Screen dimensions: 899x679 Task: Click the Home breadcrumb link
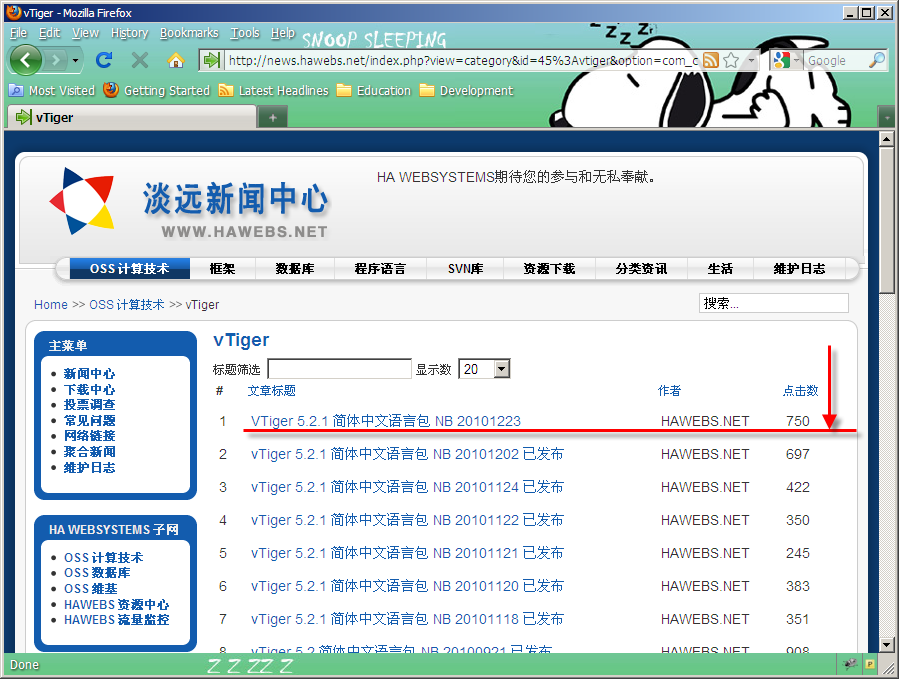[50, 305]
